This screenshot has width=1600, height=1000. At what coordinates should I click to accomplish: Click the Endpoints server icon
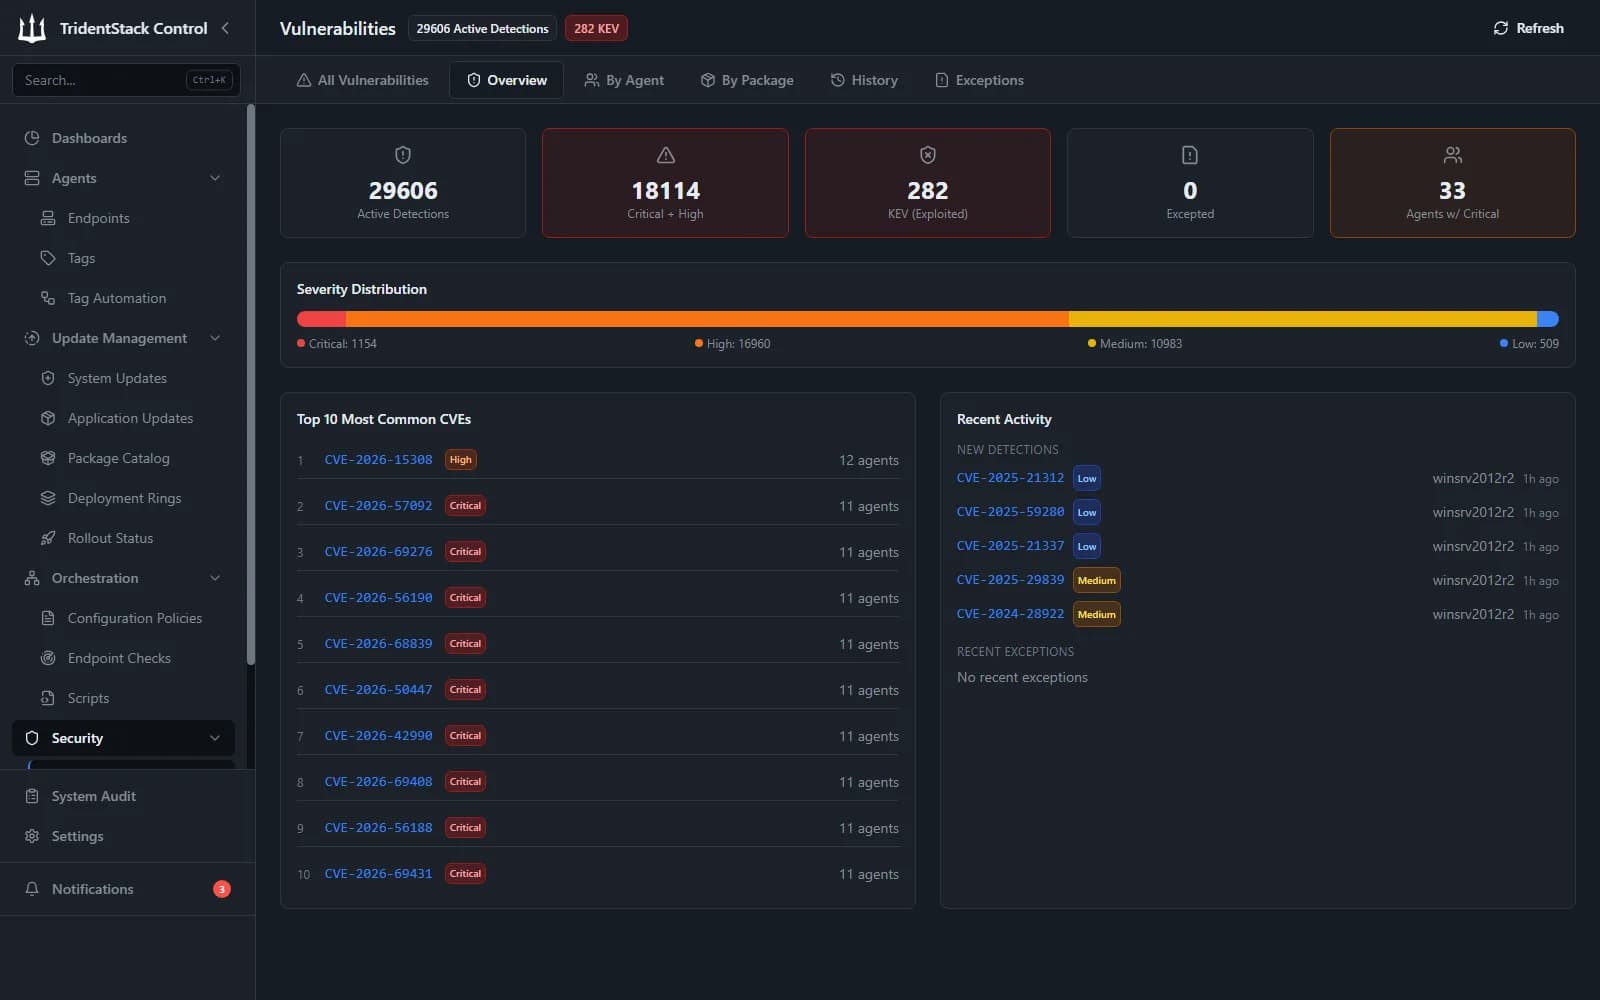[x=47, y=218]
